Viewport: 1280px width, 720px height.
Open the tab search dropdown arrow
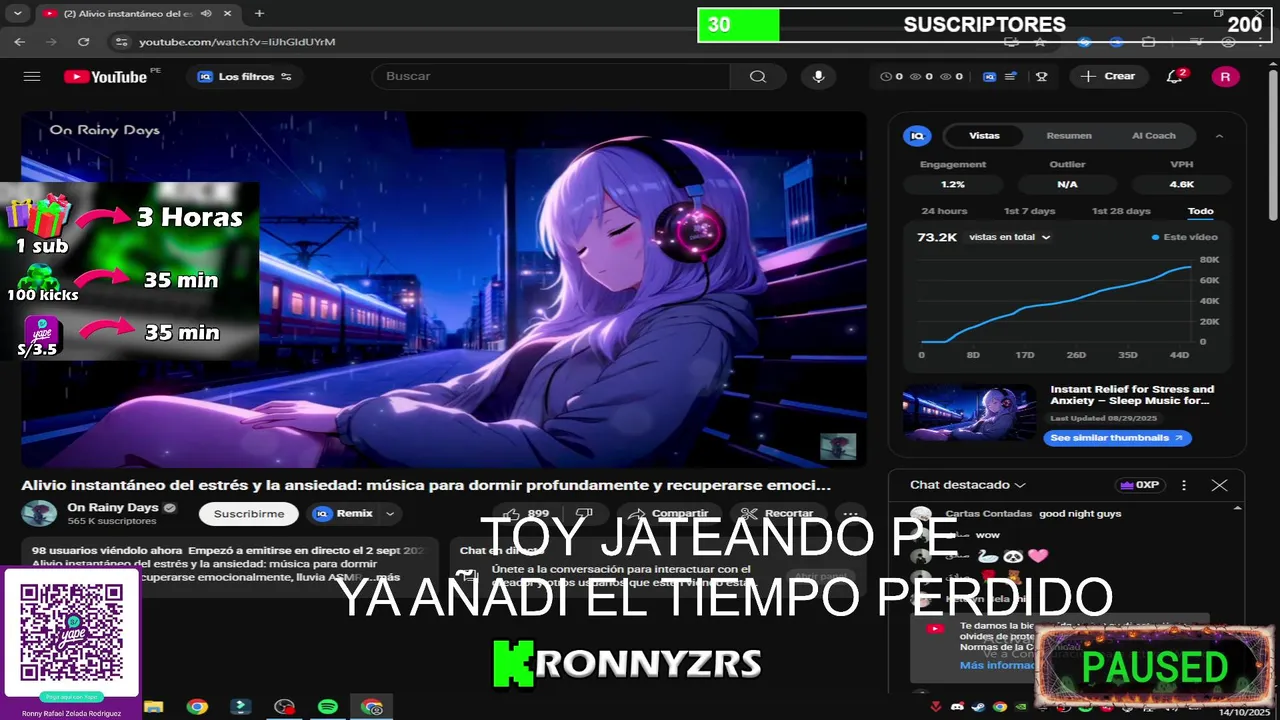(17, 14)
